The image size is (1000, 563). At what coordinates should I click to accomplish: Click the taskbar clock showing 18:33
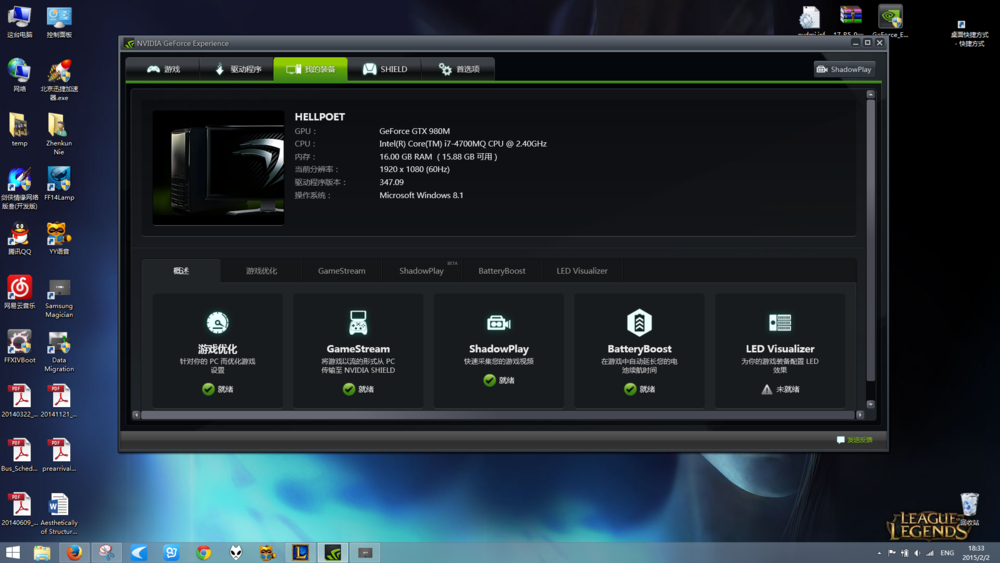pyautogui.click(x=976, y=553)
